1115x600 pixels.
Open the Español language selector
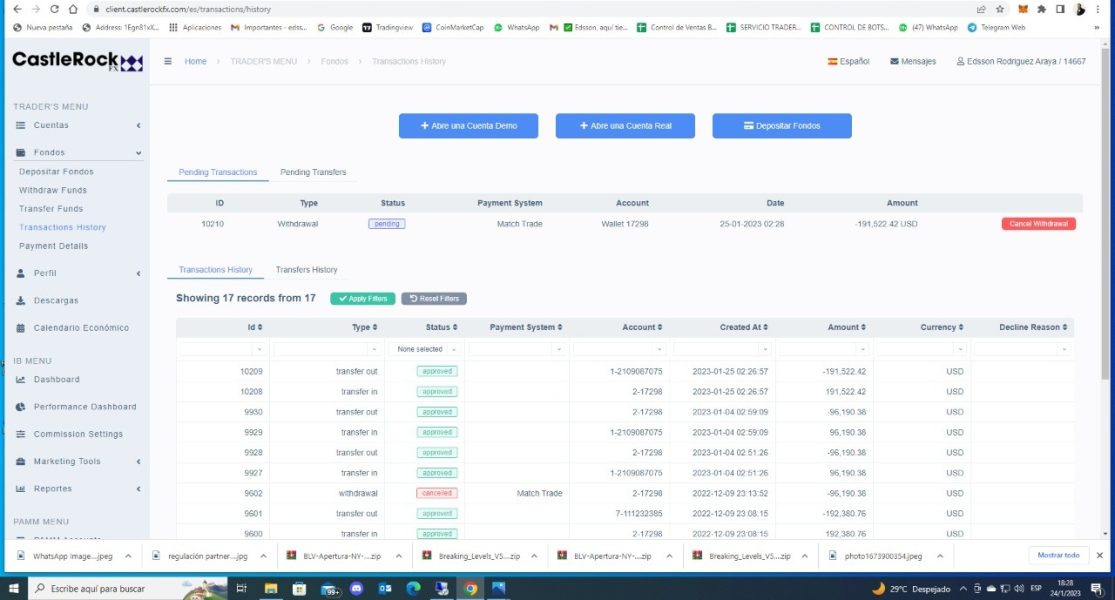[848, 61]
